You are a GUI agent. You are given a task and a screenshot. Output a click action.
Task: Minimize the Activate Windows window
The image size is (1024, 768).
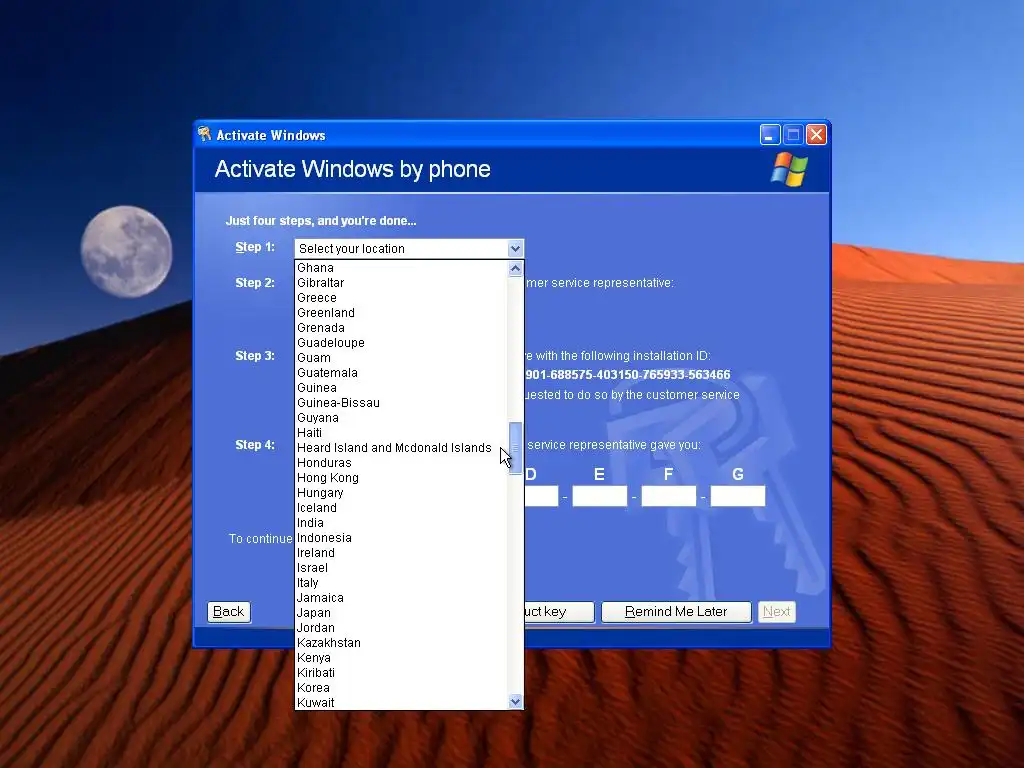(x=770, y=135)
